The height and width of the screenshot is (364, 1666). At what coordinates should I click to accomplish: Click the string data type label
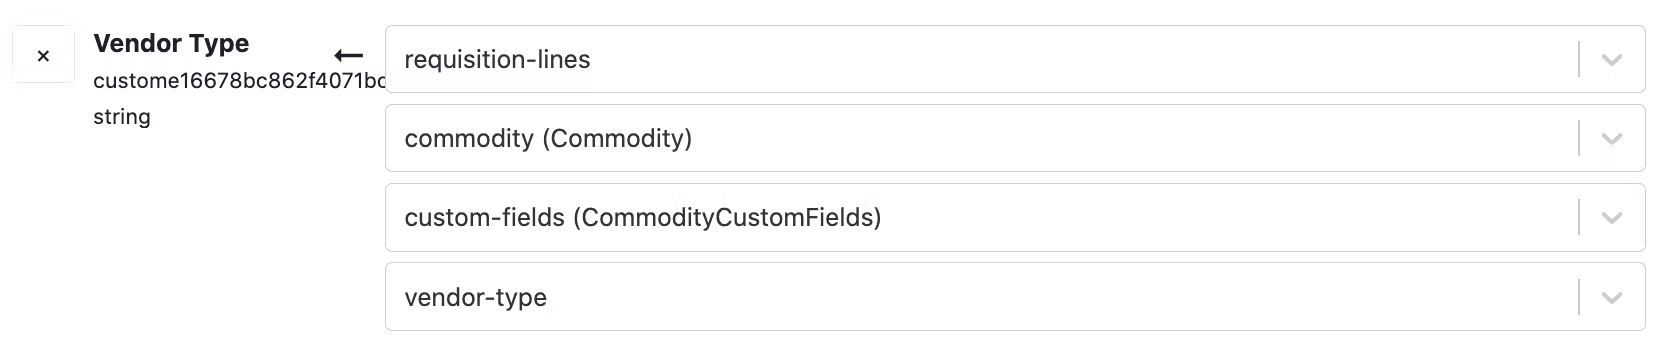click(x=122, y=117)
